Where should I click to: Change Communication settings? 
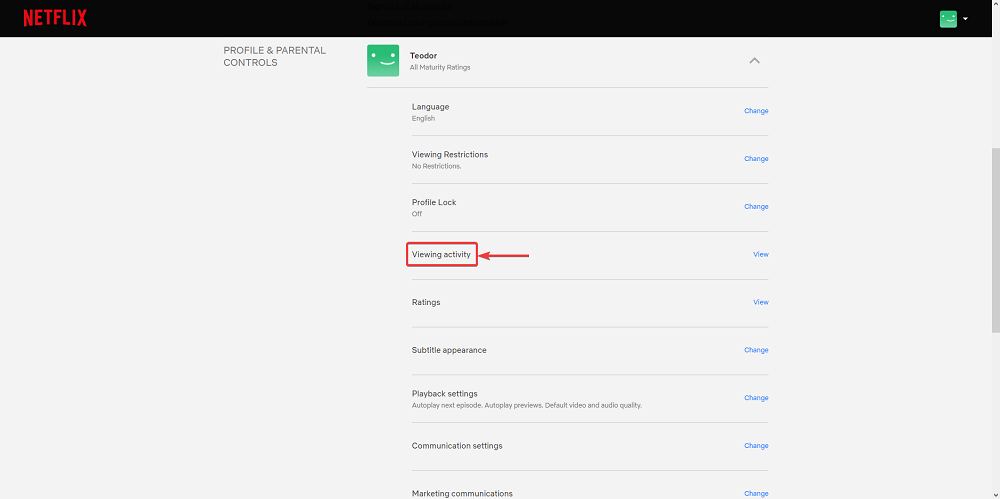click(756, 446)
